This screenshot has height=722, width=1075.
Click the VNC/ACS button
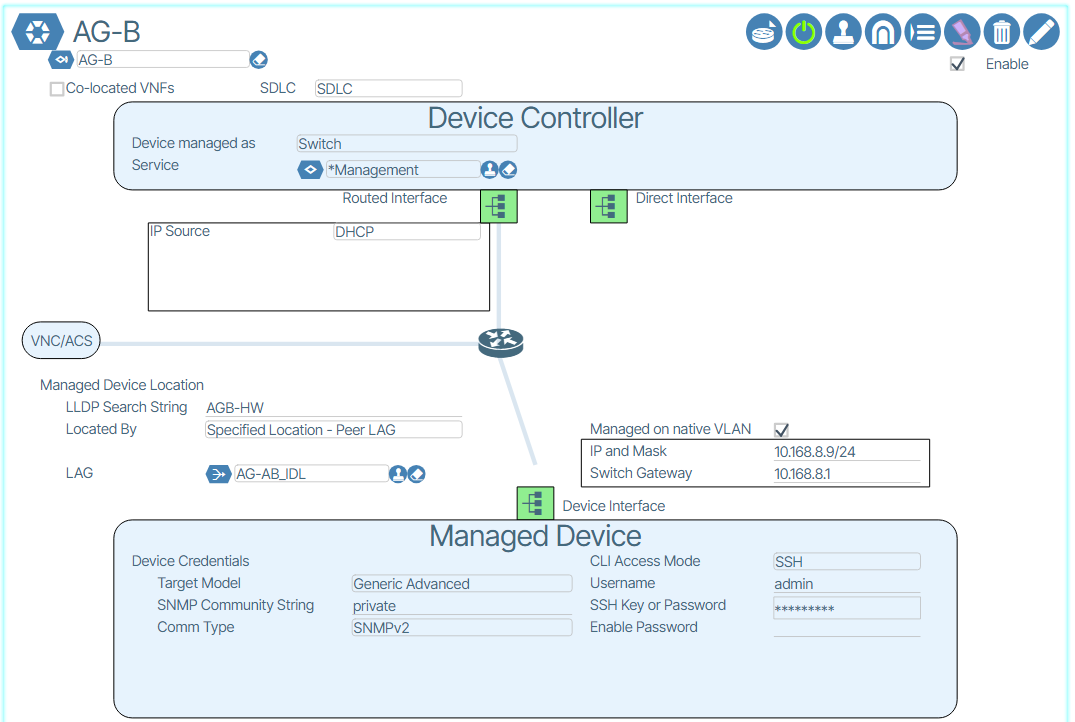[62, 342]
